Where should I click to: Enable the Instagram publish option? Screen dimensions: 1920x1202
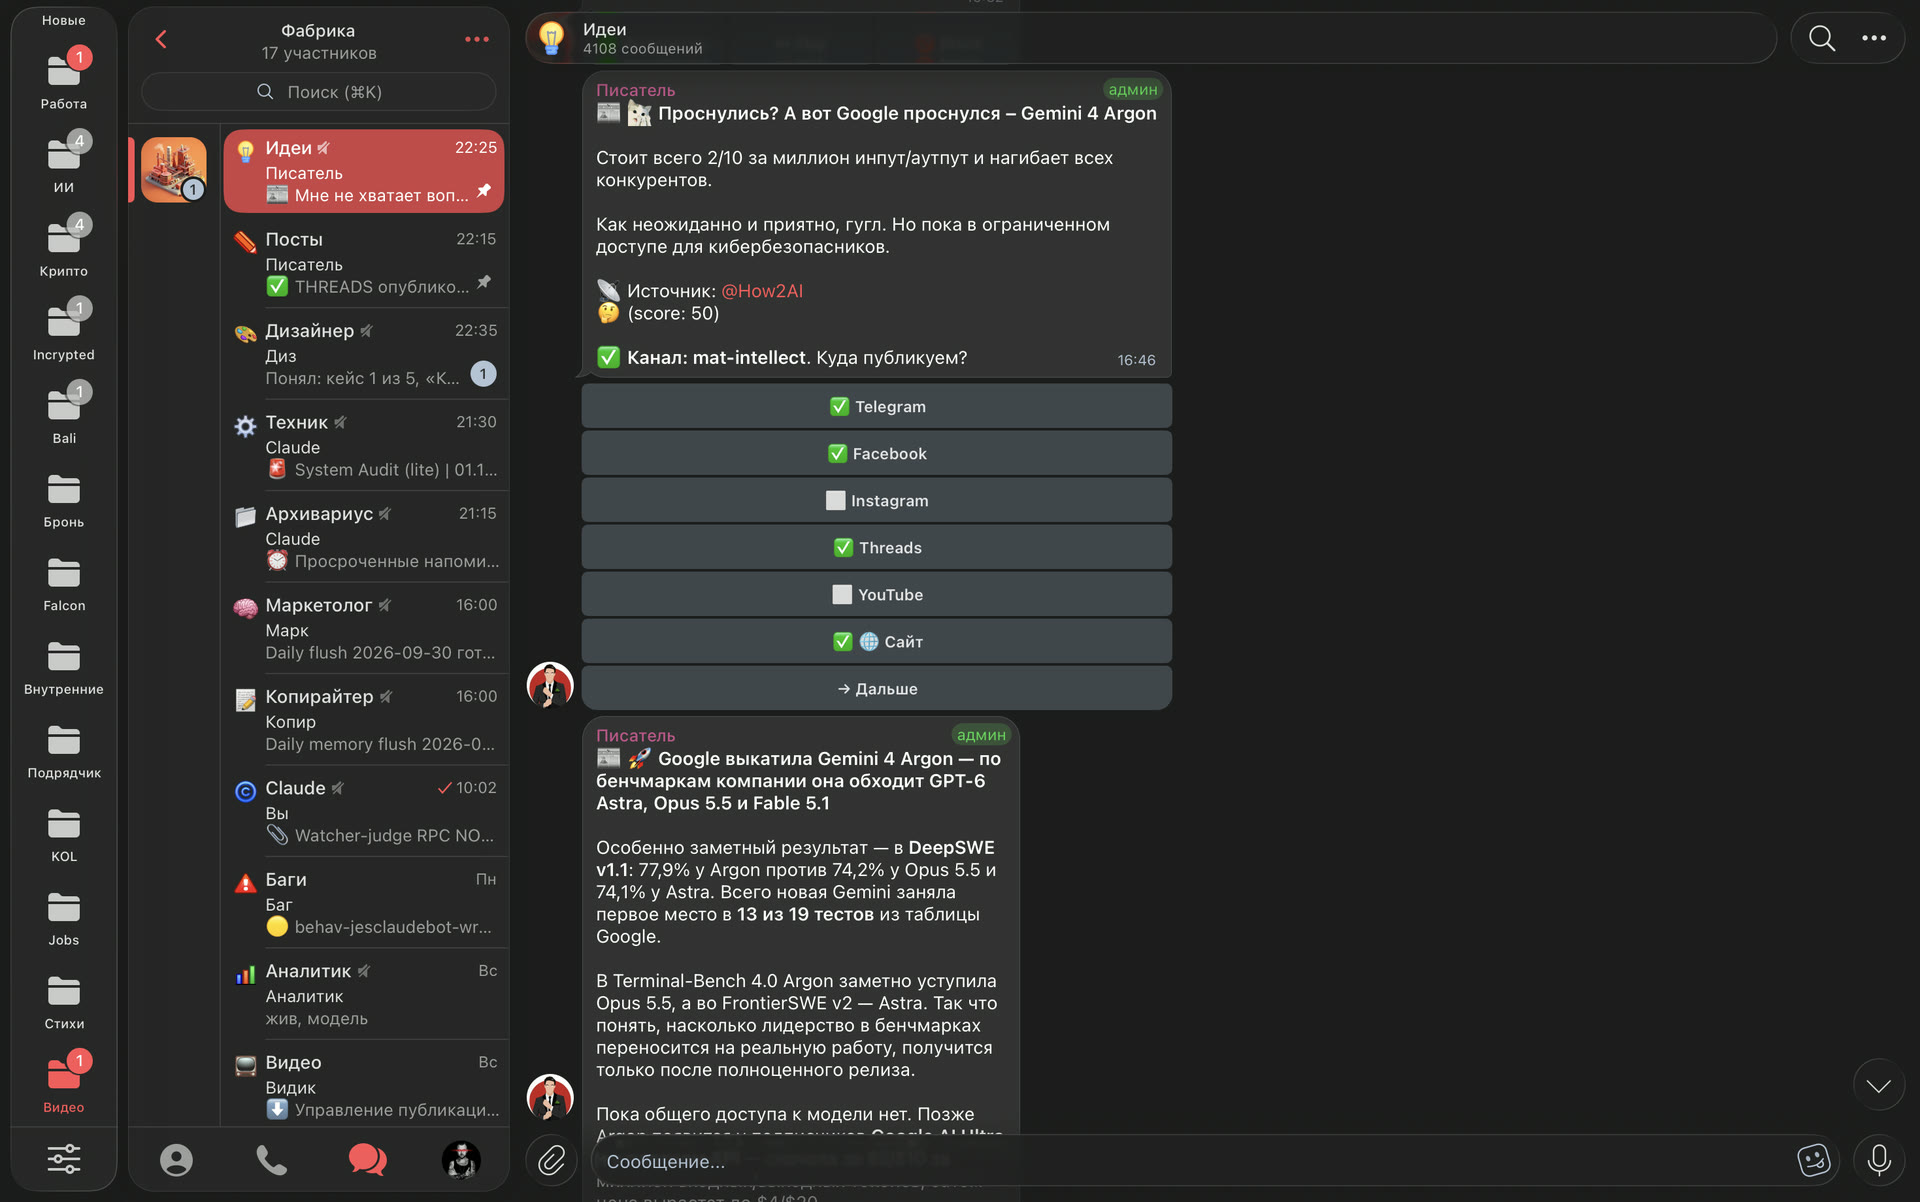click(877, 500)
